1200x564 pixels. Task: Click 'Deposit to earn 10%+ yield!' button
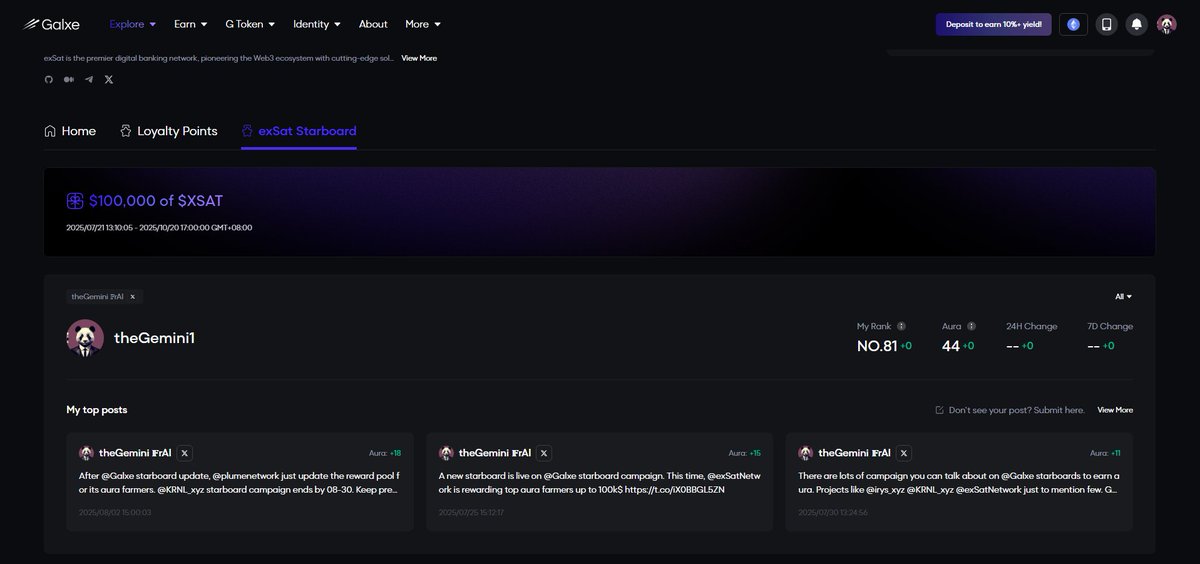[x=993, y=24]
